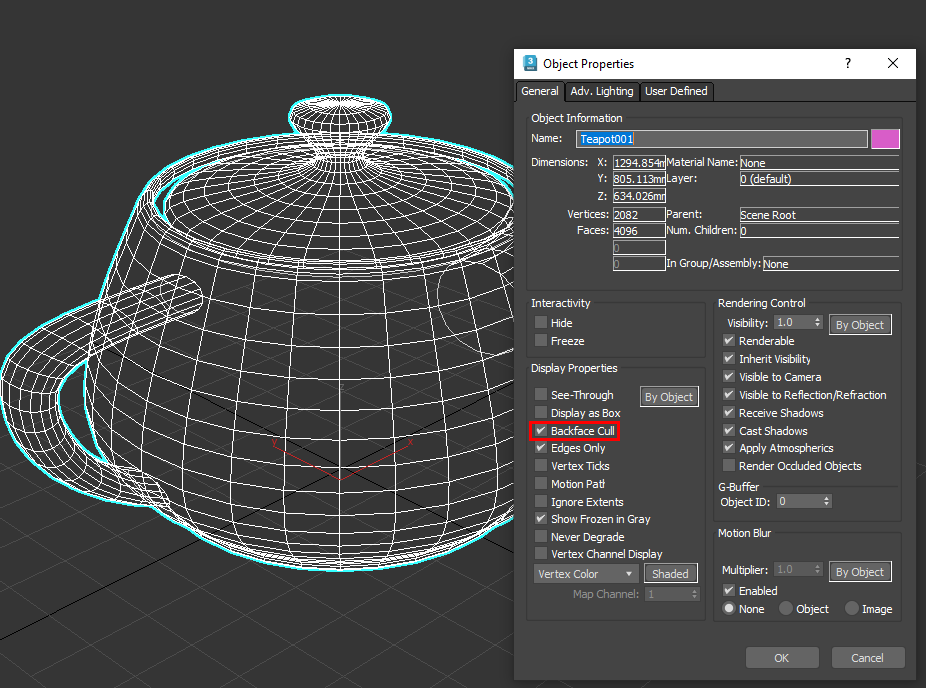Click the Dimensions Z value 634.026
Image resolution: width=926 pixels, height=688 pixels.
pos(639,196)
